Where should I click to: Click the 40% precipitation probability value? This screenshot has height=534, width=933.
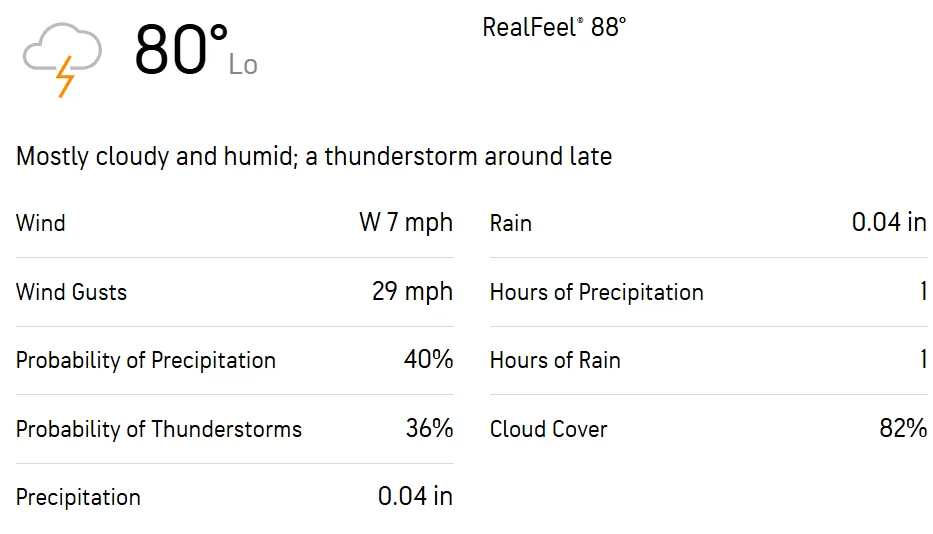[428, 360]
